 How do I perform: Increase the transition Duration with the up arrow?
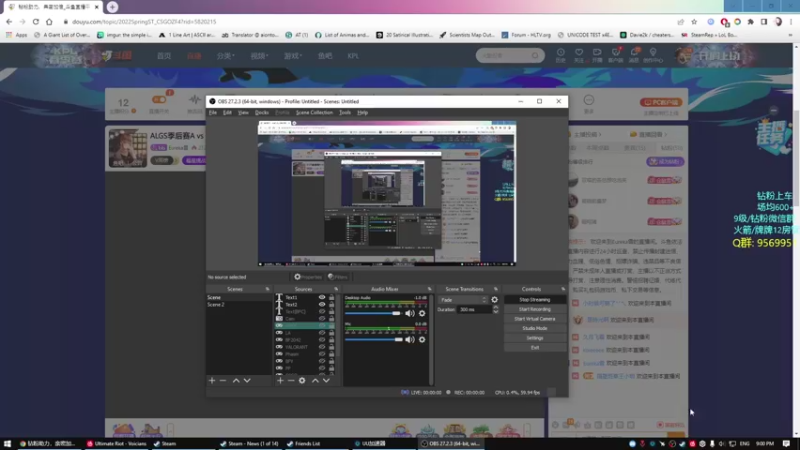click(x=495, y=308)
